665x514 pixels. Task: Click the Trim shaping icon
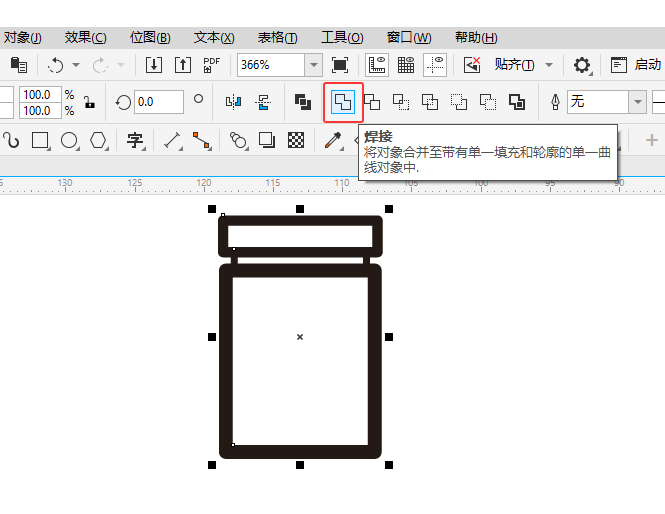click(x=372, y=102)
